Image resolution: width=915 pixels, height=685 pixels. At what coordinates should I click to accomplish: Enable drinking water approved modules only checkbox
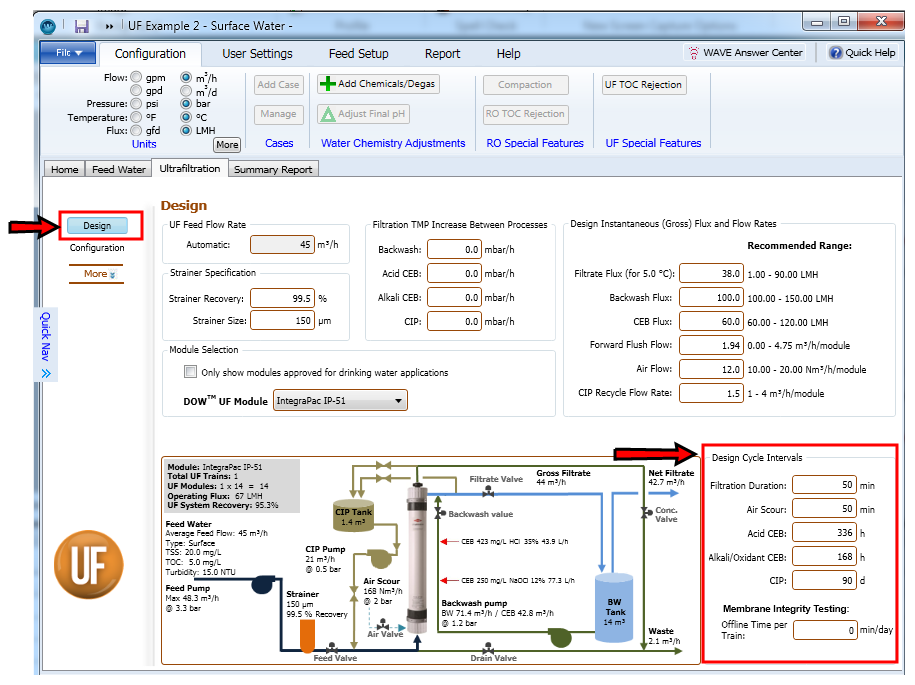point(190,372)
